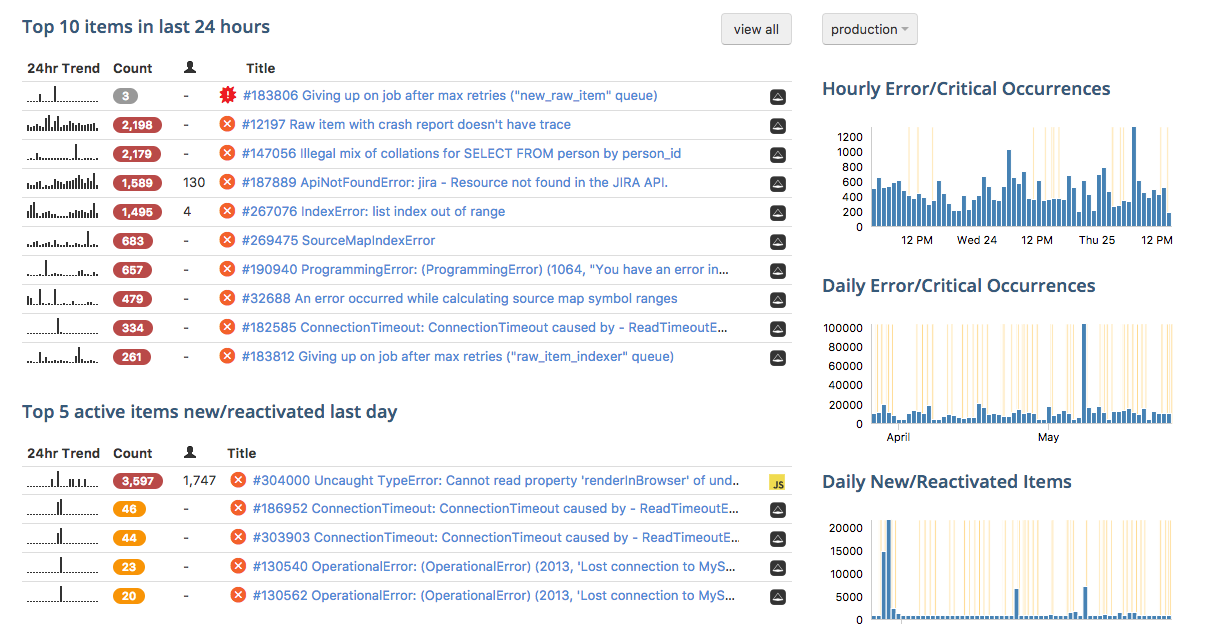Open item #187889 ApiNotFoundError link
1227x624 pixels.
click(455, 183)
